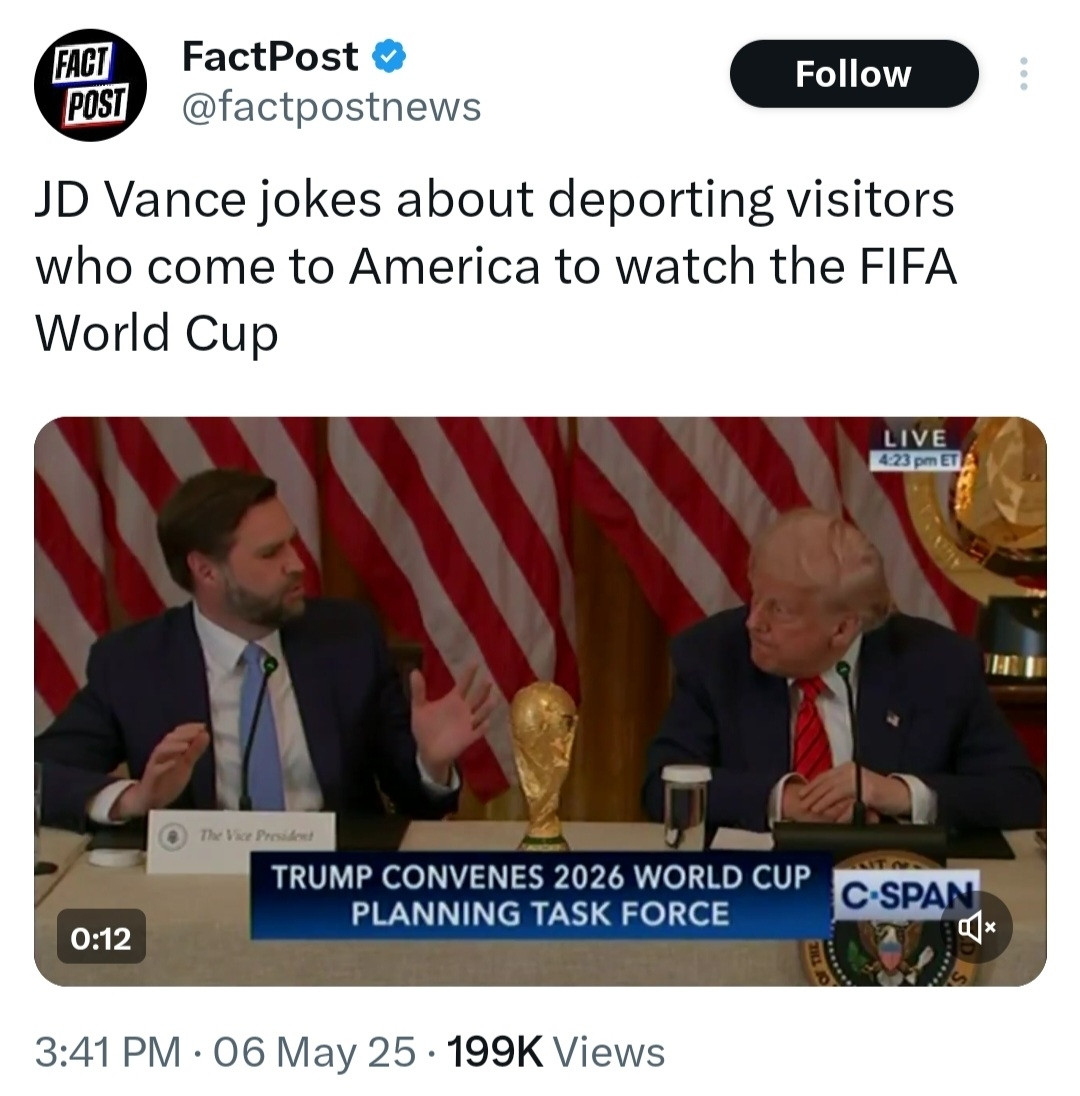The width and height of the screenshot is (1080, 1096).
Task: Open the FactPost profile avatar
Action: (90, 85)
